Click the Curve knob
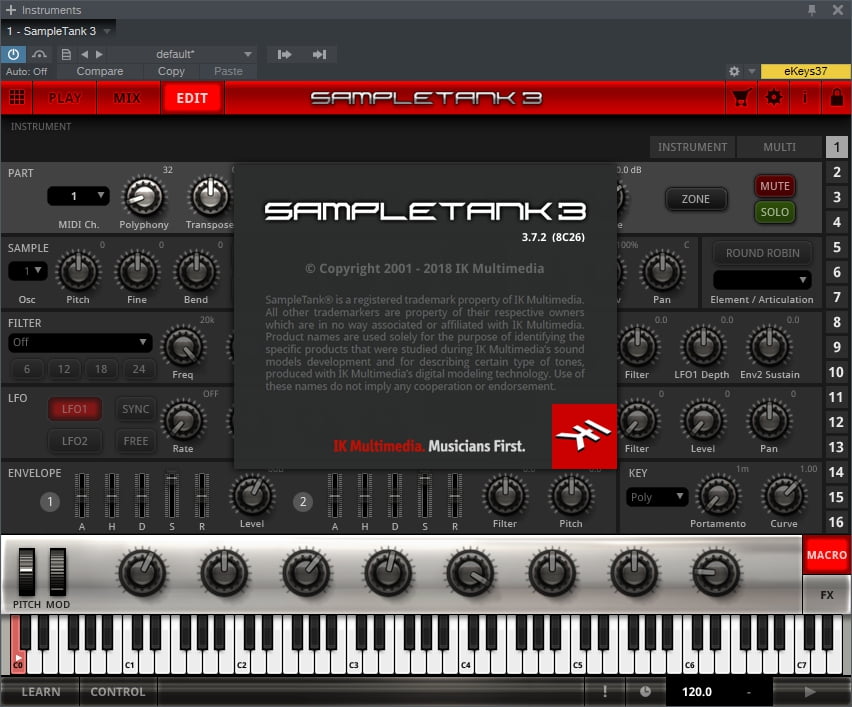852x707 pixels. 784,496
